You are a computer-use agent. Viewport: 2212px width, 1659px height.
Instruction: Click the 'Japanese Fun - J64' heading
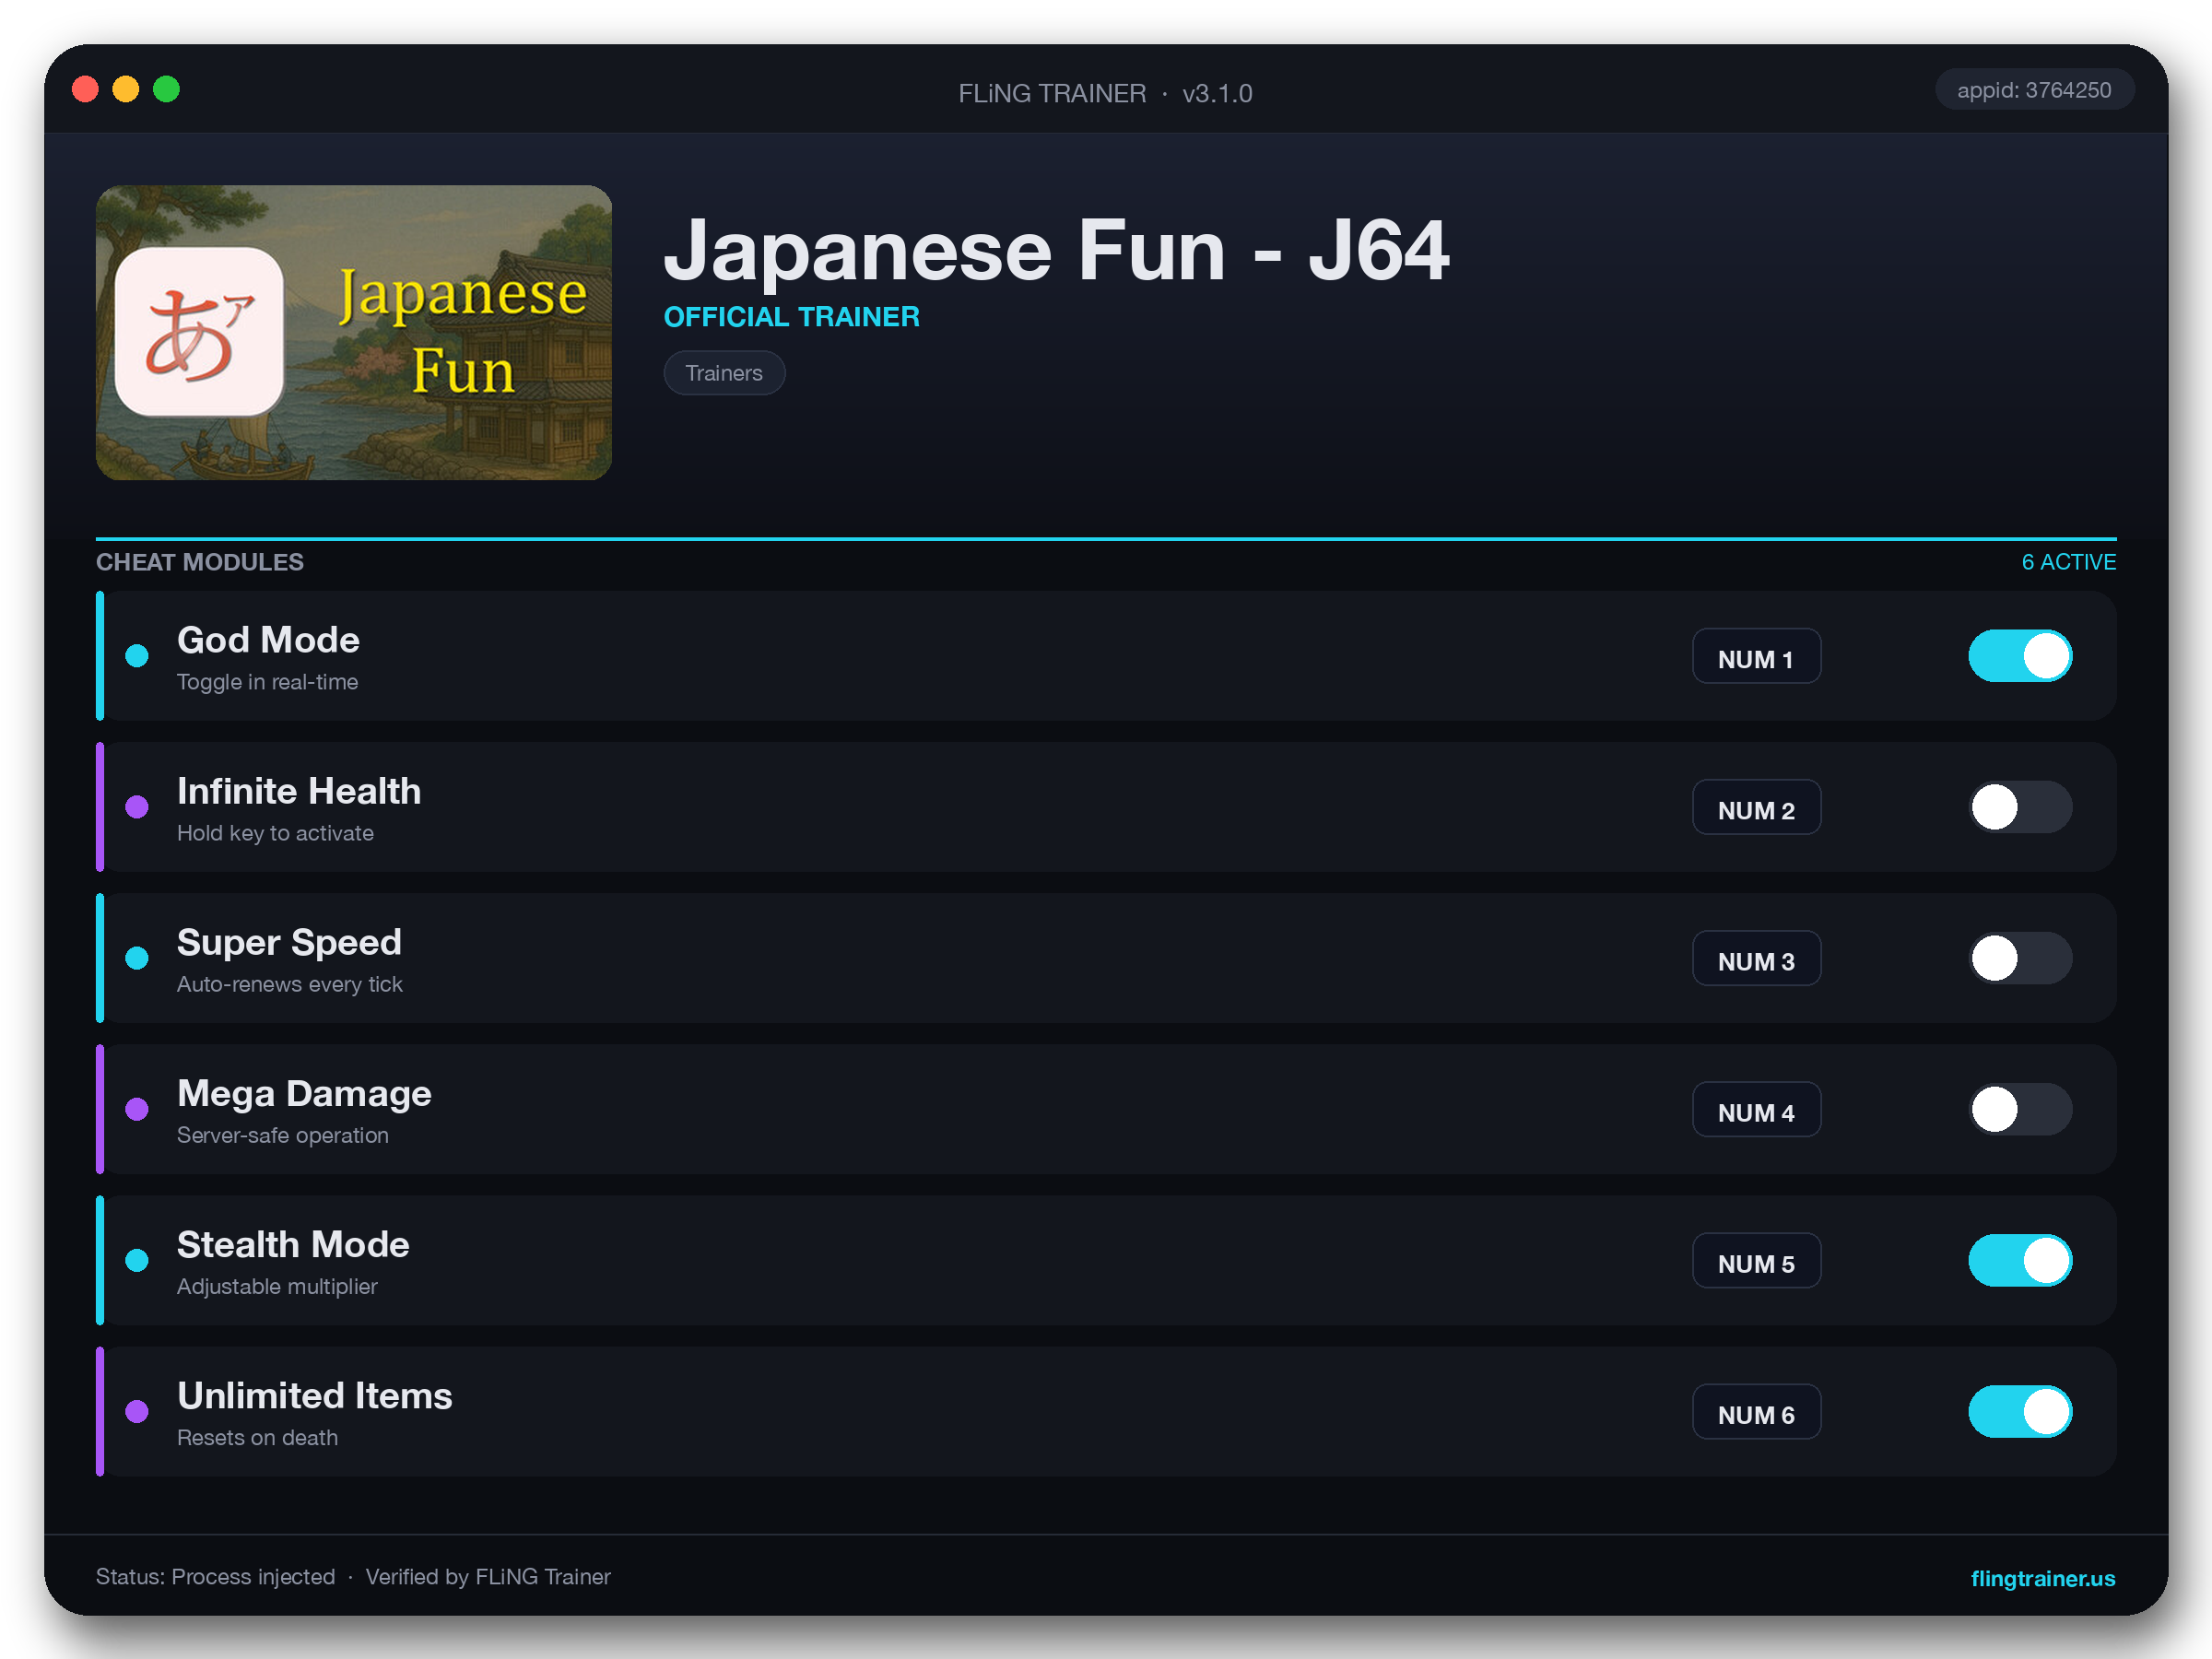pyautogui.click(x=1056, y=250)
